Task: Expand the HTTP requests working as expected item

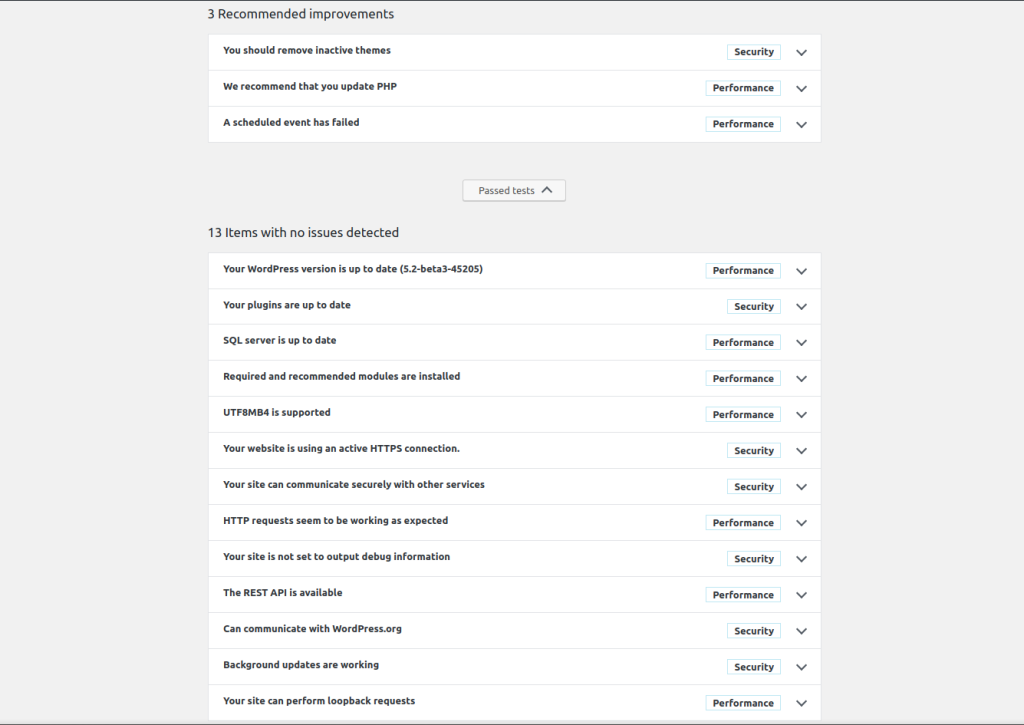Action: (x=801, y=522)
